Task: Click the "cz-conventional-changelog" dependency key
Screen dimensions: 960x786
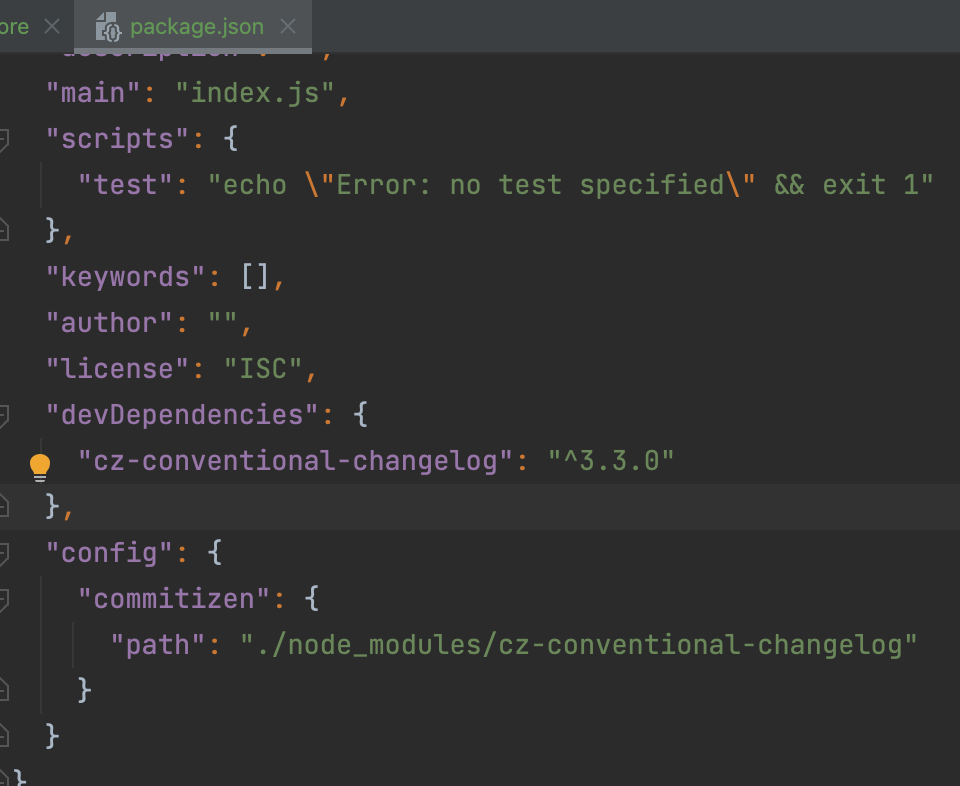Action: 295,461
